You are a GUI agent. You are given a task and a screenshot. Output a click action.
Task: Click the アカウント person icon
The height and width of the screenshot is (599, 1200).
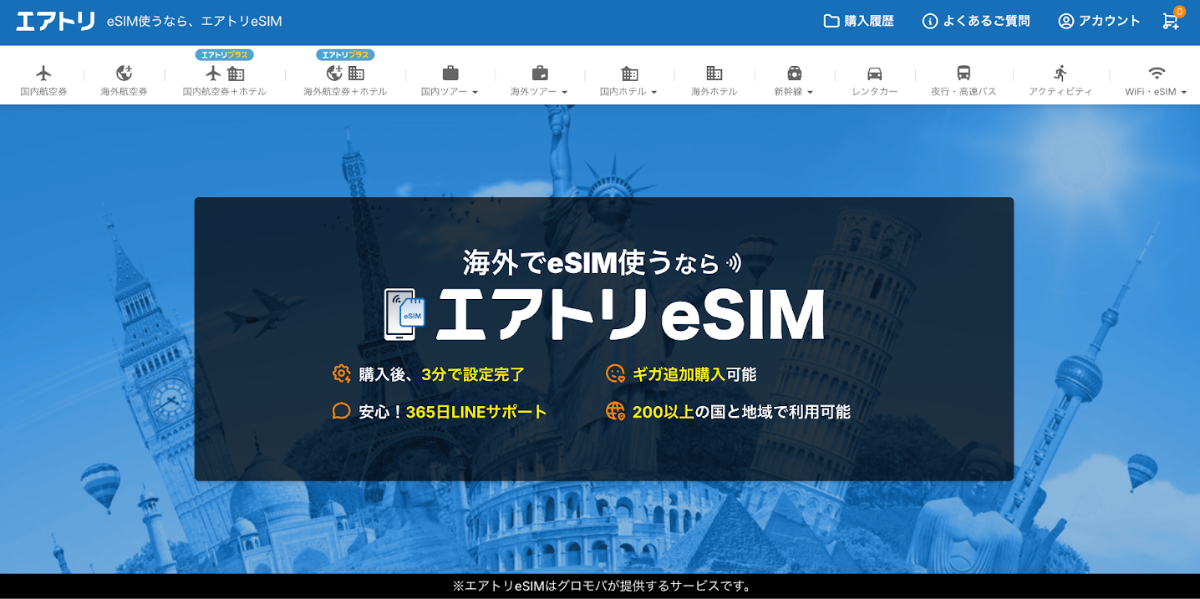tap(1065, 19)
